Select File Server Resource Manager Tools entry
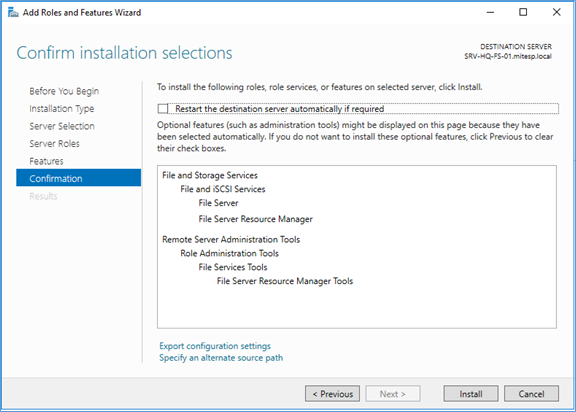This screenshot has width=576, height=412. [285, 281]
